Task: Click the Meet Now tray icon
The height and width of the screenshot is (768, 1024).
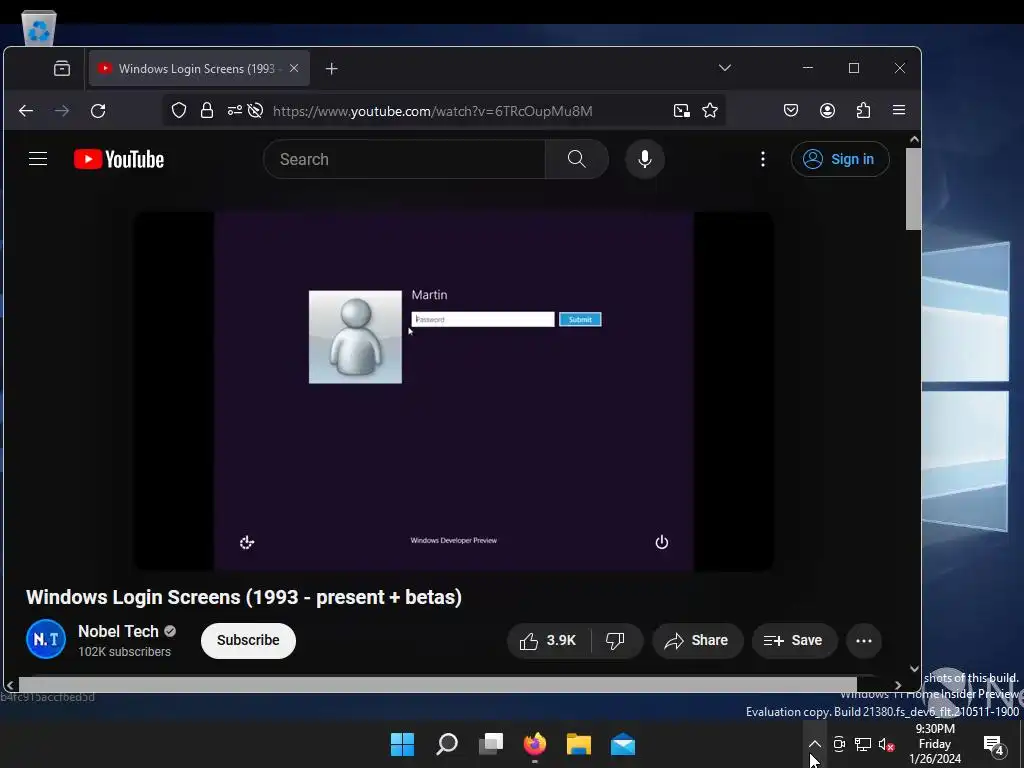Action: [839, 744]
